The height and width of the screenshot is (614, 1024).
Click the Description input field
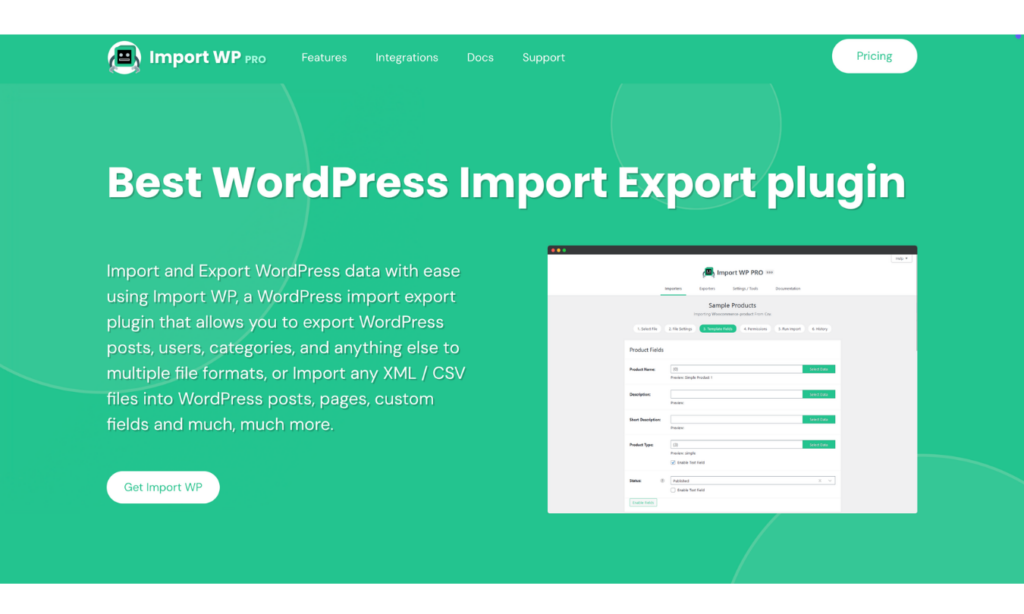click(x=736, y=395)
